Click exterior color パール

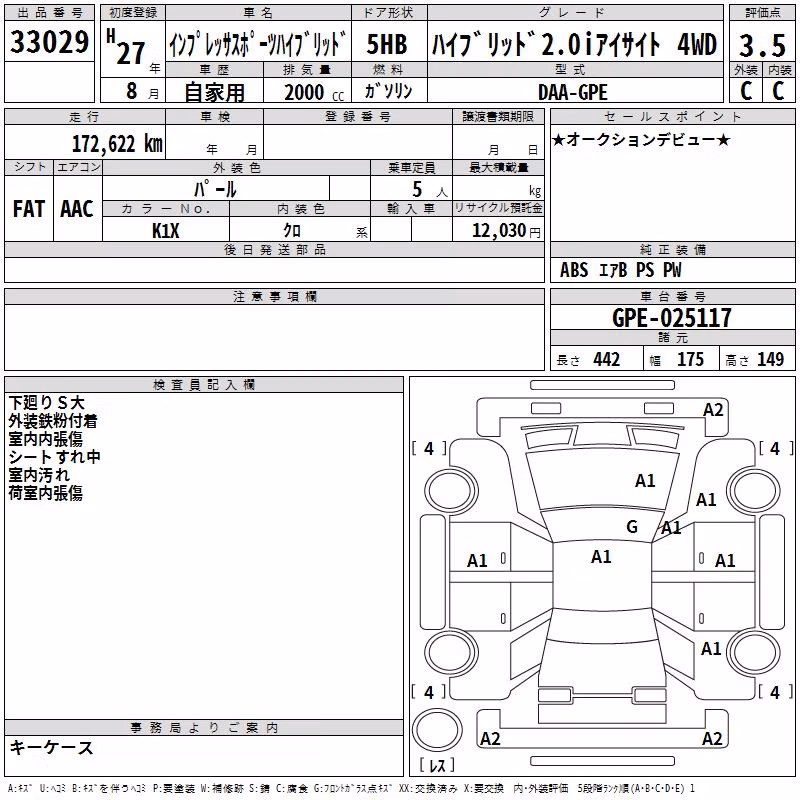pyautogui.click(x=215, y=189)
